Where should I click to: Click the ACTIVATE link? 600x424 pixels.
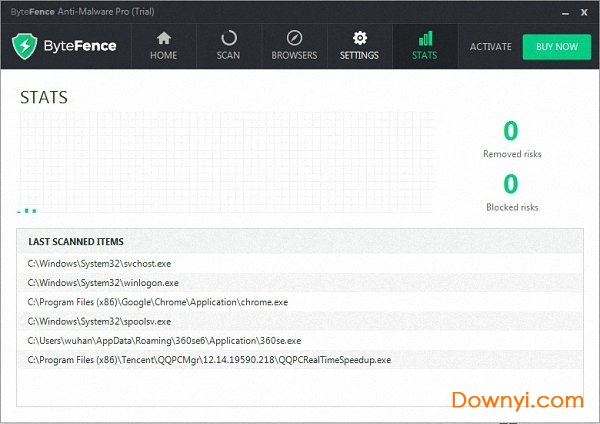pos(491,47)
